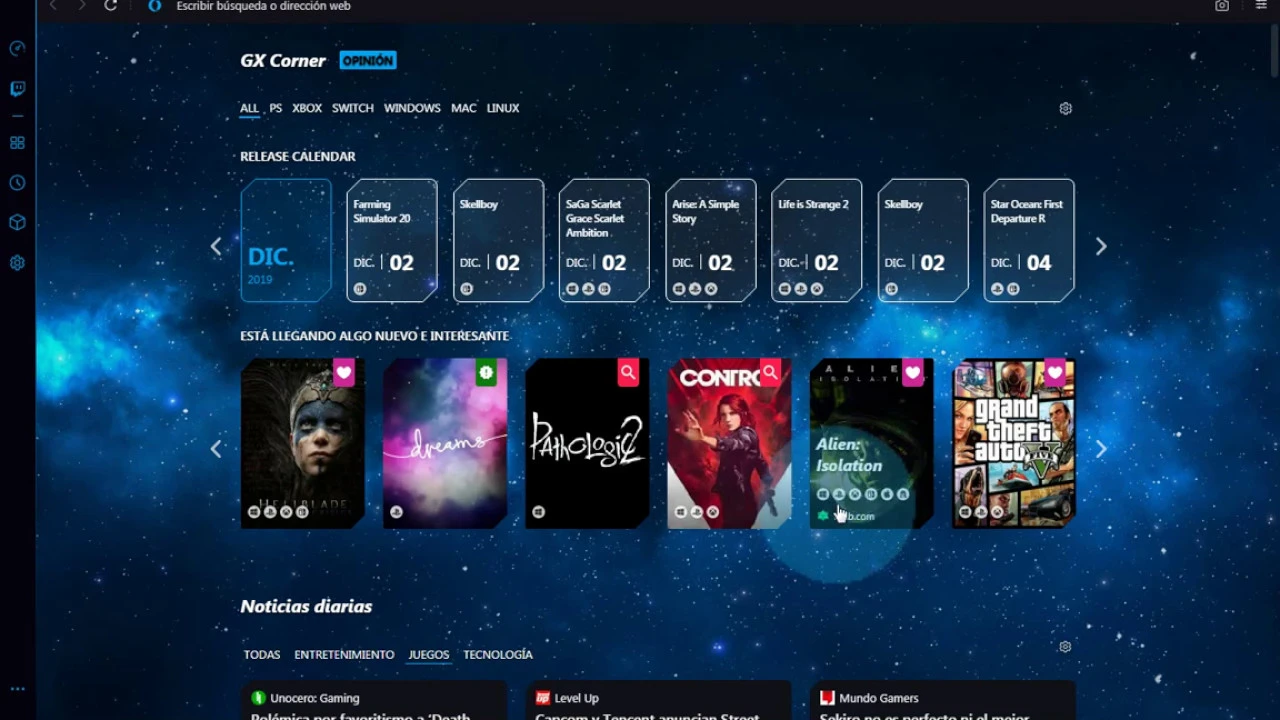Filter releases by SWITCH
Viewport: 1280px width, 720px height.
353,108
